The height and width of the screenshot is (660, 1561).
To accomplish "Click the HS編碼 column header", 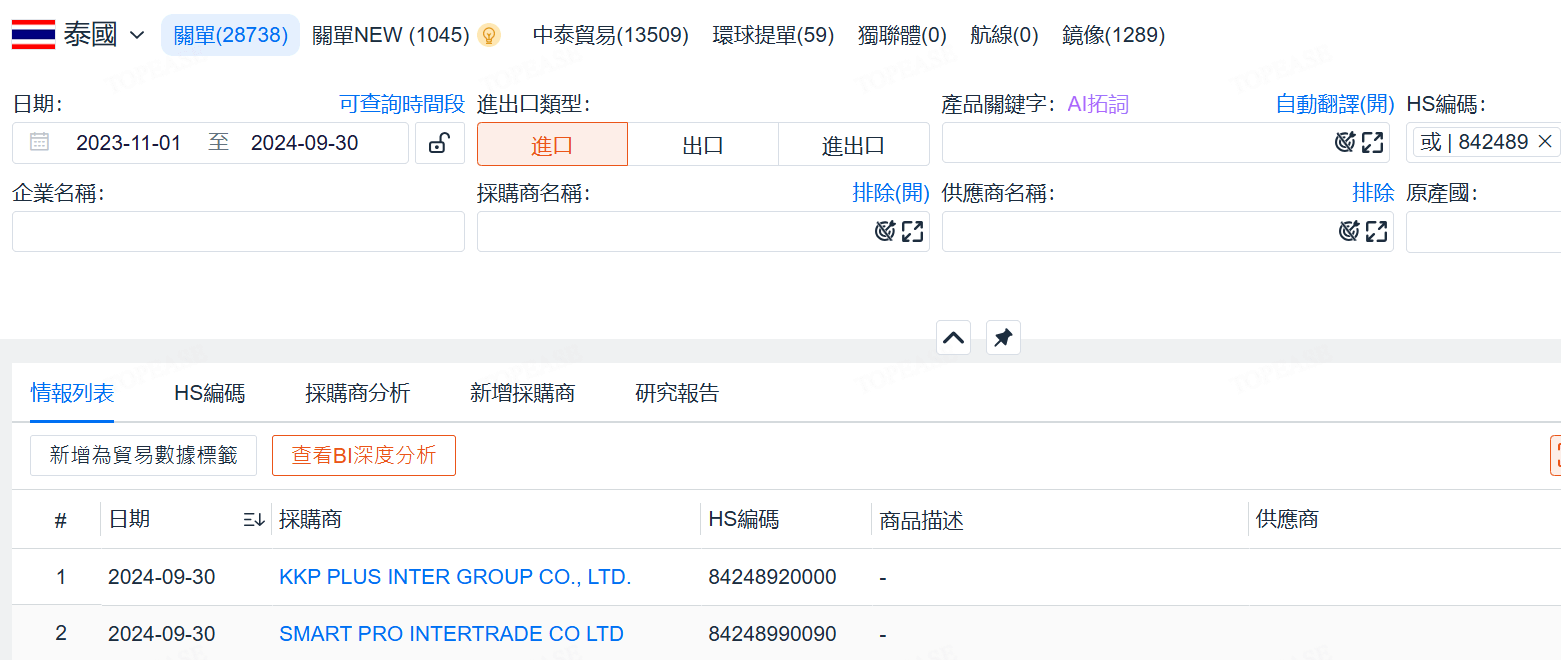I will tap(744, 519).
